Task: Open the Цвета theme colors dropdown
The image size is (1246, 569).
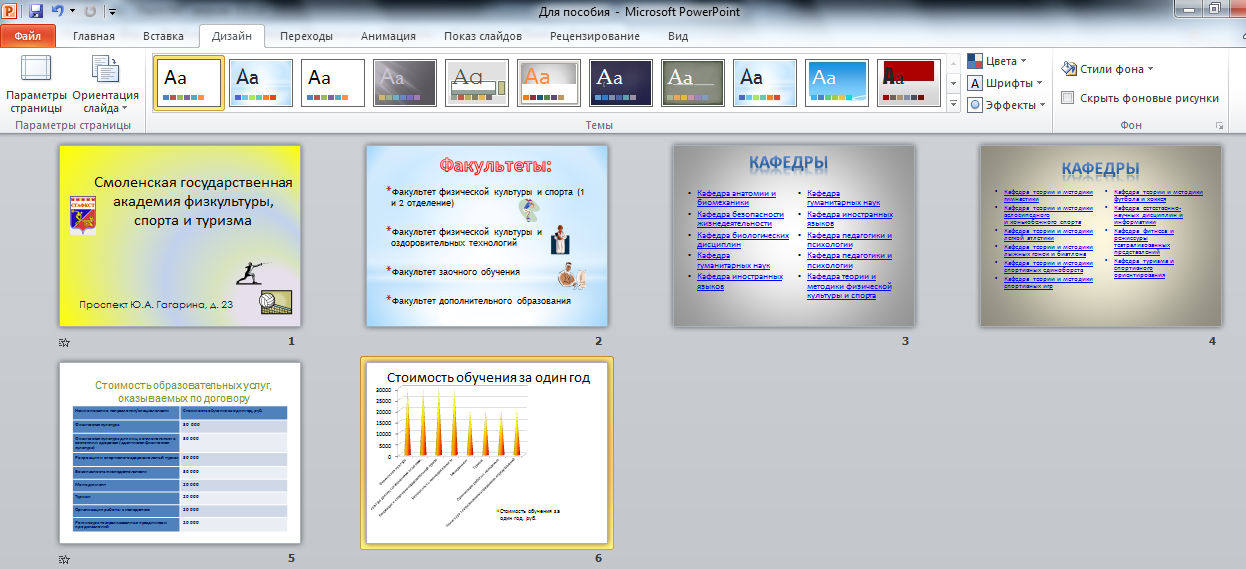Action: coord(998,61)
